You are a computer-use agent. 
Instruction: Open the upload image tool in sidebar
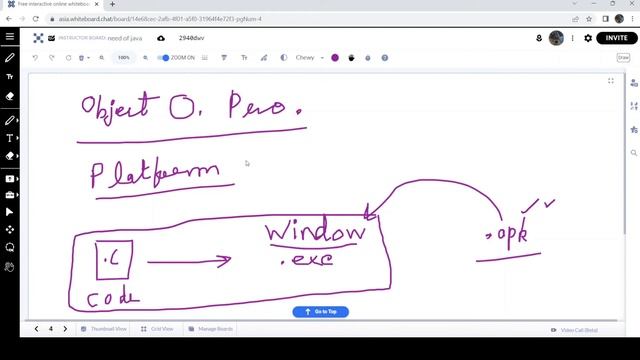coord(10,179)
